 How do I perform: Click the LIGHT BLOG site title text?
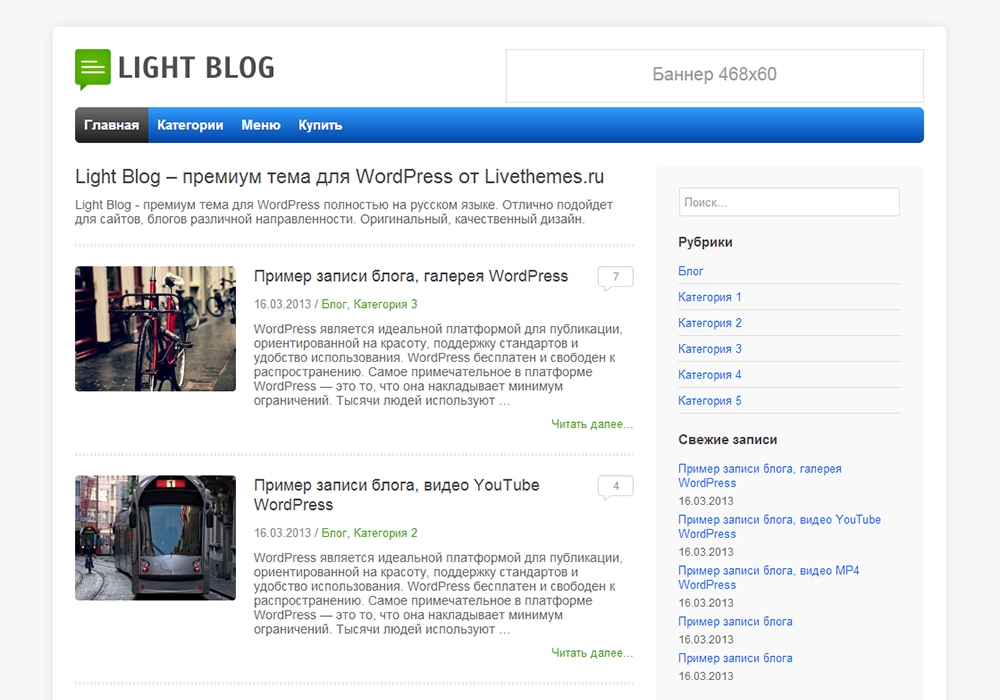click(196, 68)
